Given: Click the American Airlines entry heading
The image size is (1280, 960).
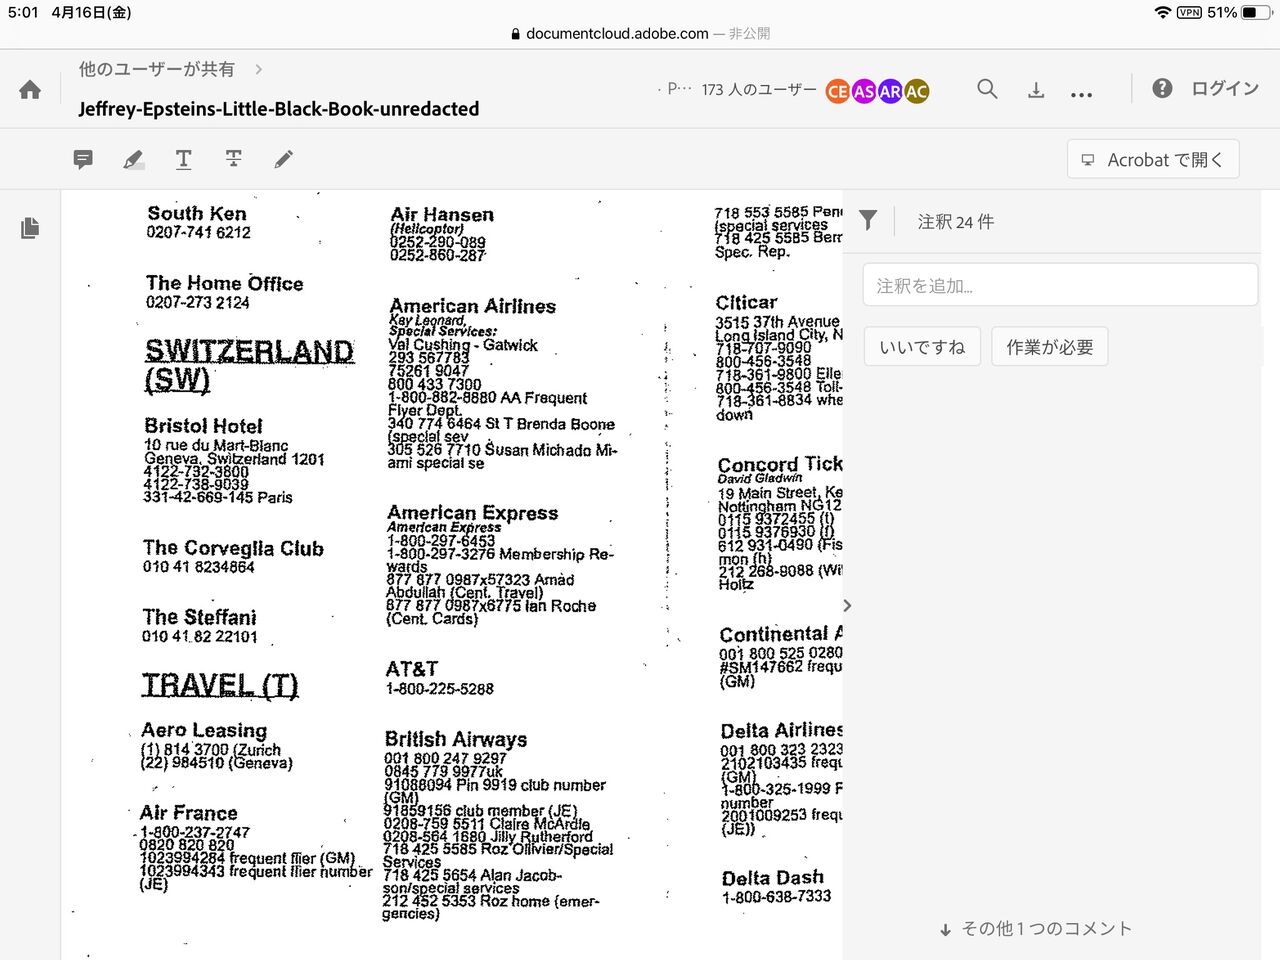Looking at the screenshot, I should [x=473, y=306].
